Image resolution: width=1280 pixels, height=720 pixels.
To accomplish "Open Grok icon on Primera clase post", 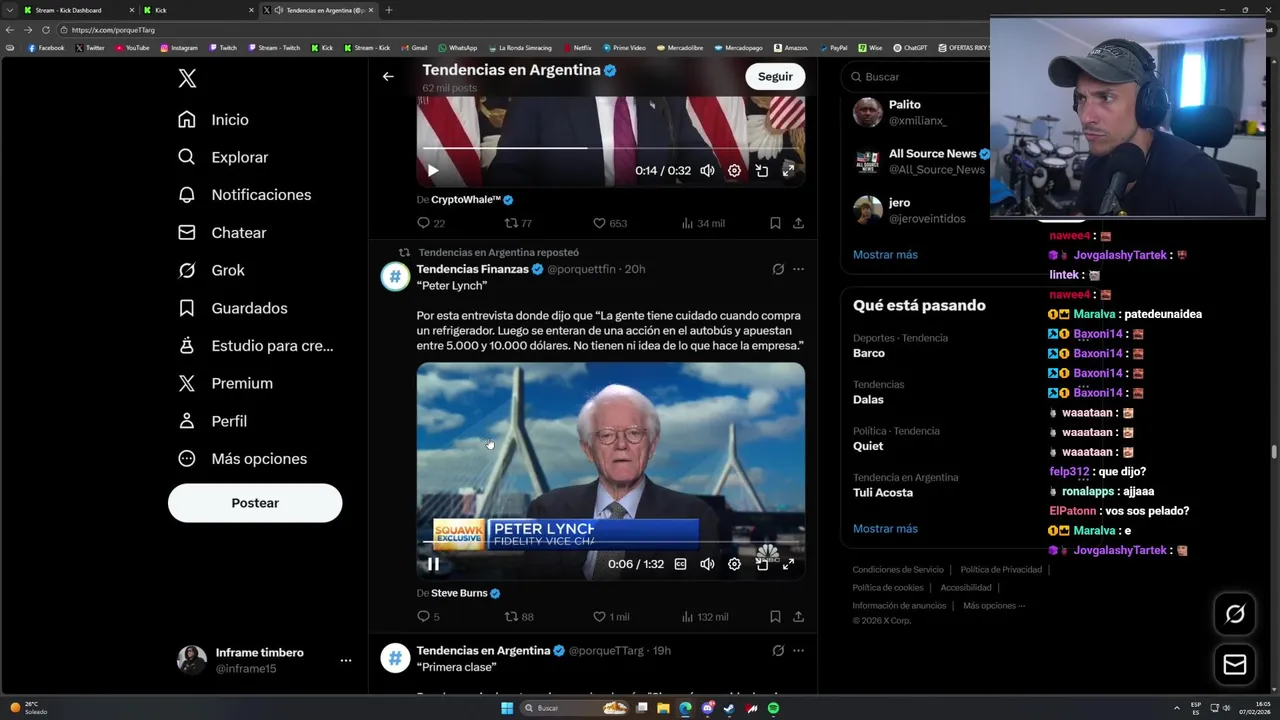I will [x=778, y=650].
